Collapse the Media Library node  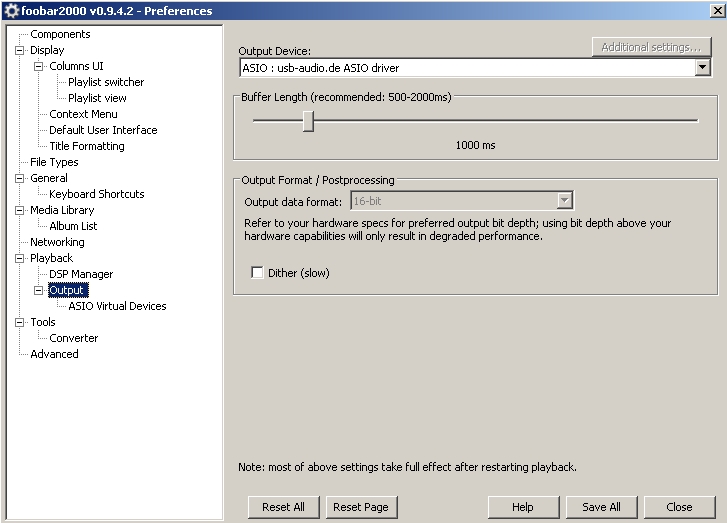tap(19, 210)
